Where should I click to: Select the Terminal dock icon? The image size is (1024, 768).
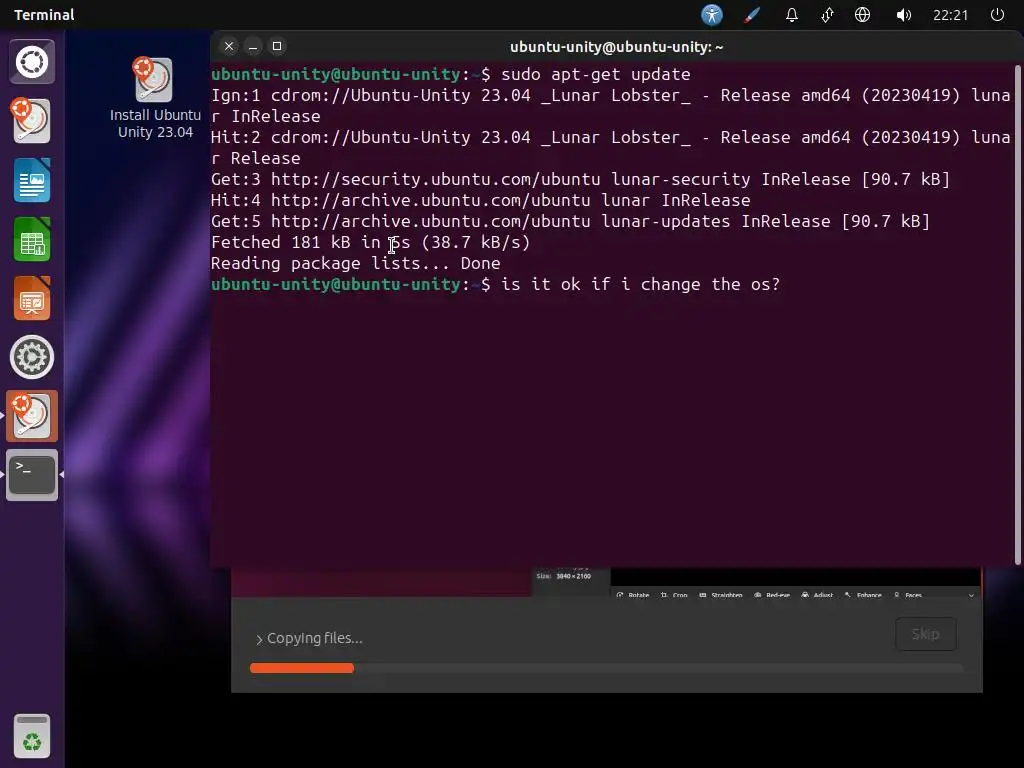(32, 475)
